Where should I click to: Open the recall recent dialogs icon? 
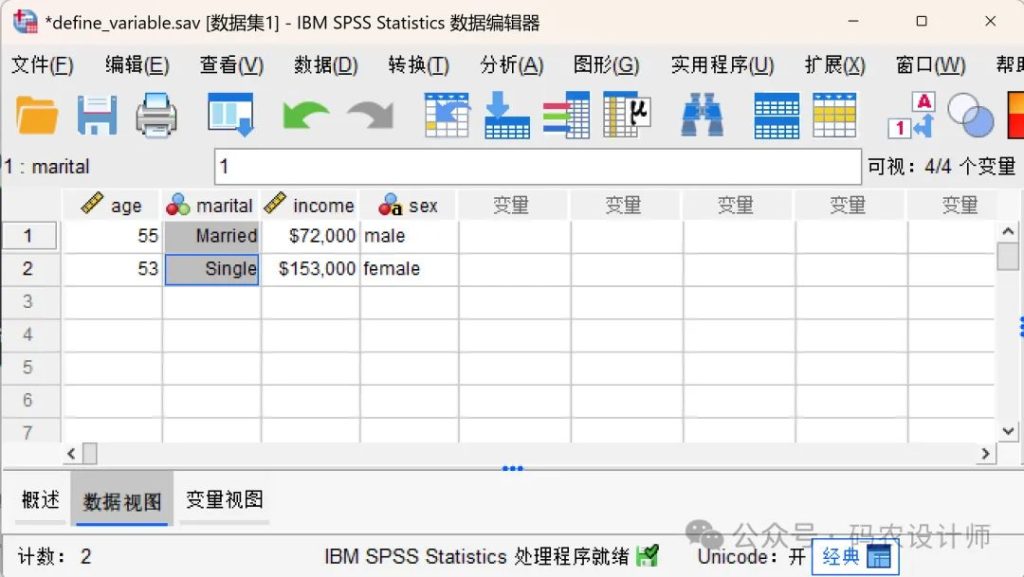(230, 115)
